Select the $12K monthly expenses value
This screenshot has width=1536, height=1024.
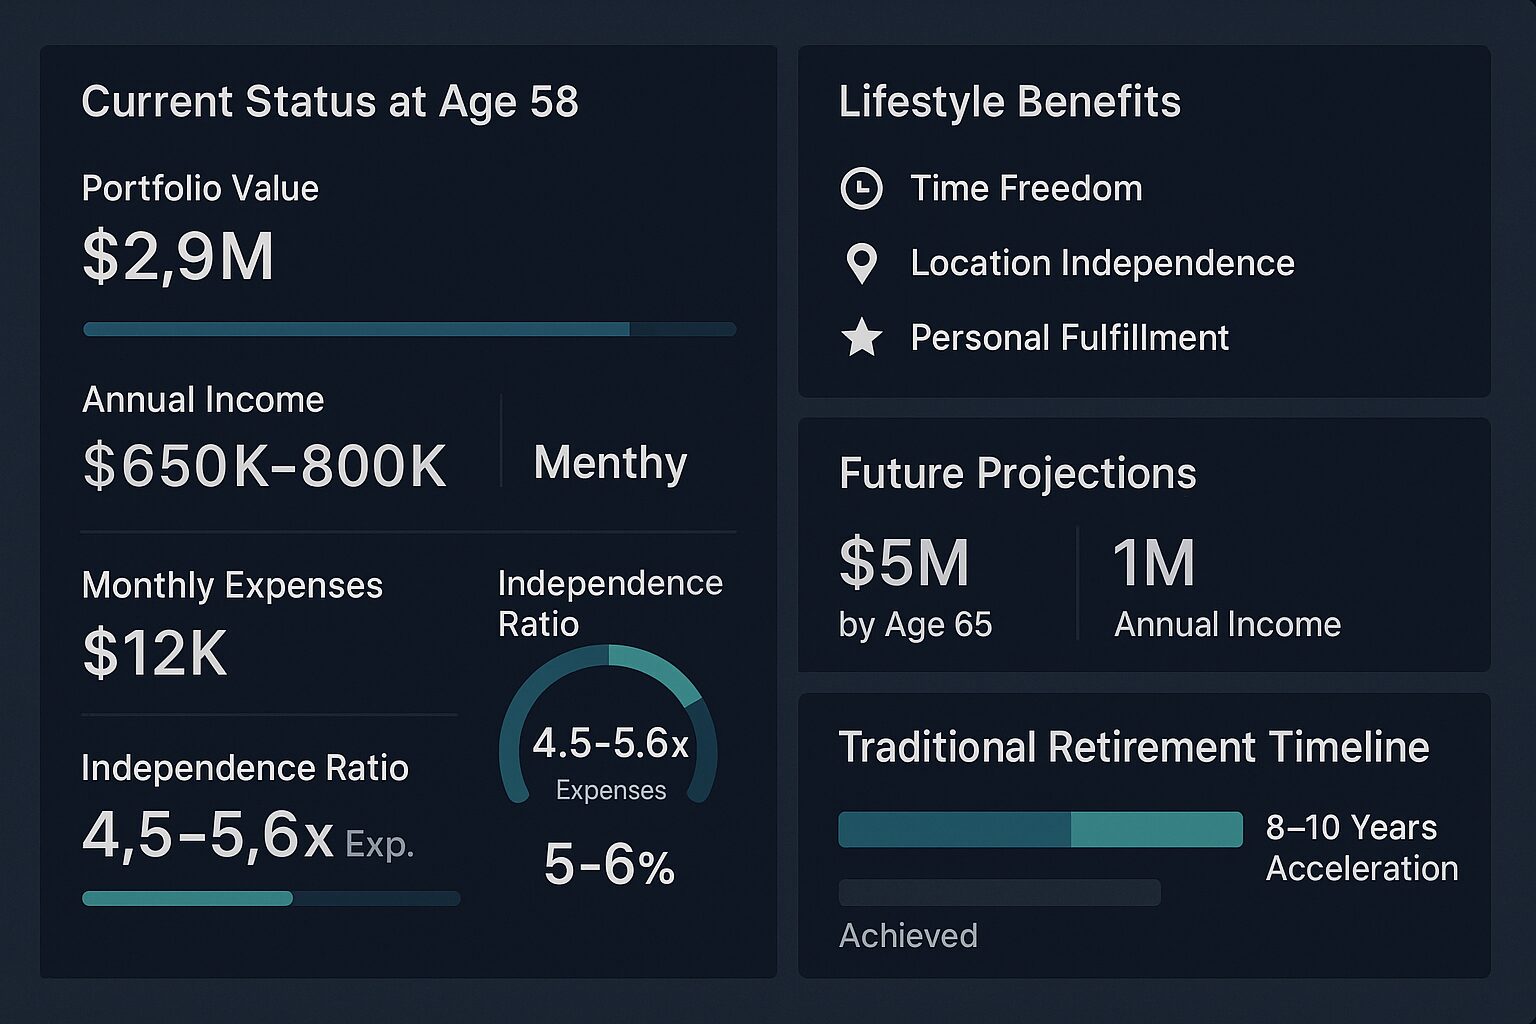155,652
